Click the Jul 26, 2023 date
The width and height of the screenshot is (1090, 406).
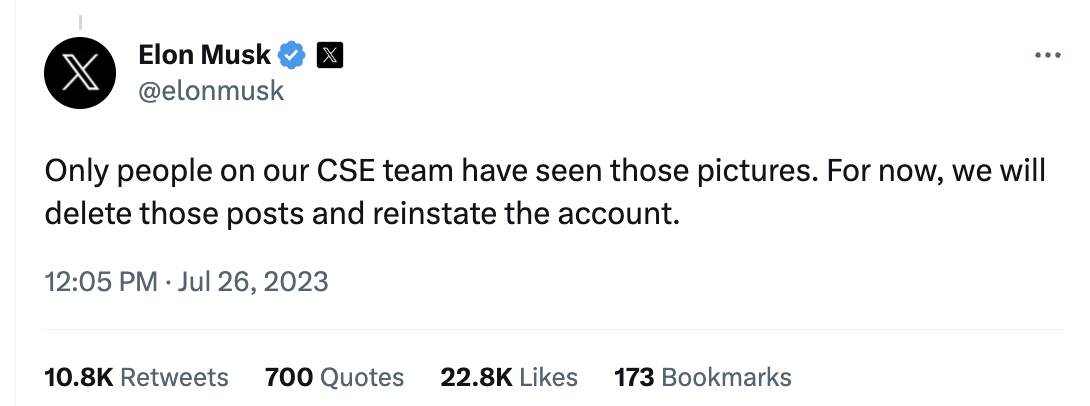(253, 282)
